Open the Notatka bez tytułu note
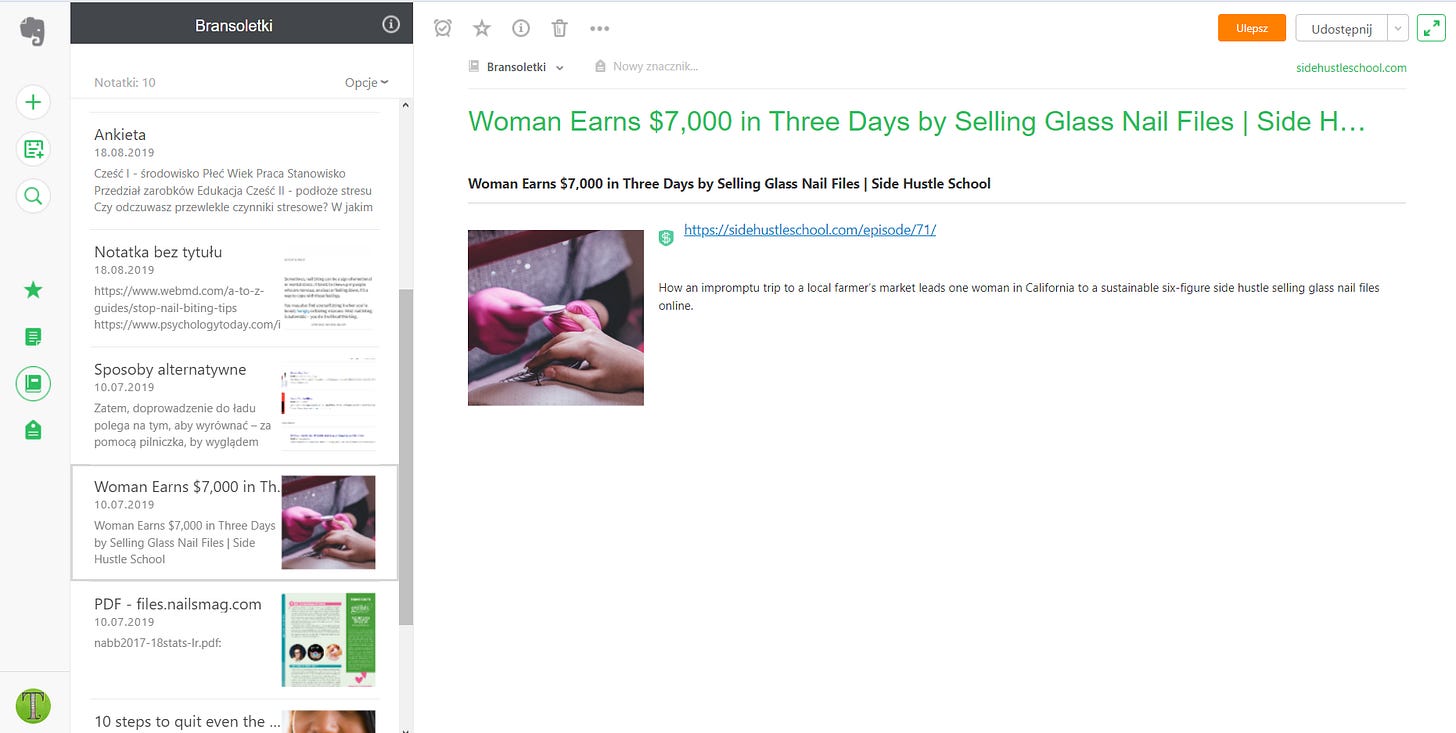 pos(235,288)
